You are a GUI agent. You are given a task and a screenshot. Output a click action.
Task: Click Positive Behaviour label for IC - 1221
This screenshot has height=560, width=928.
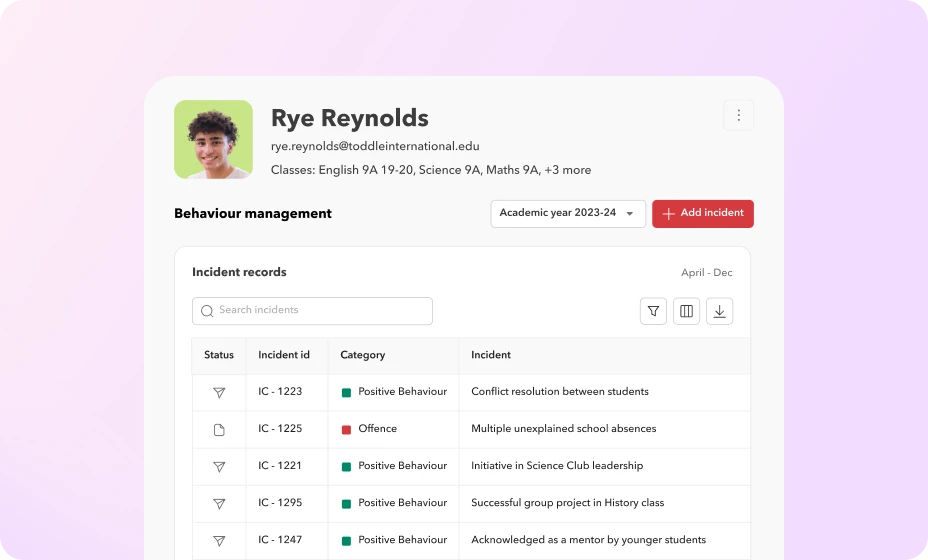coord(402,465)
